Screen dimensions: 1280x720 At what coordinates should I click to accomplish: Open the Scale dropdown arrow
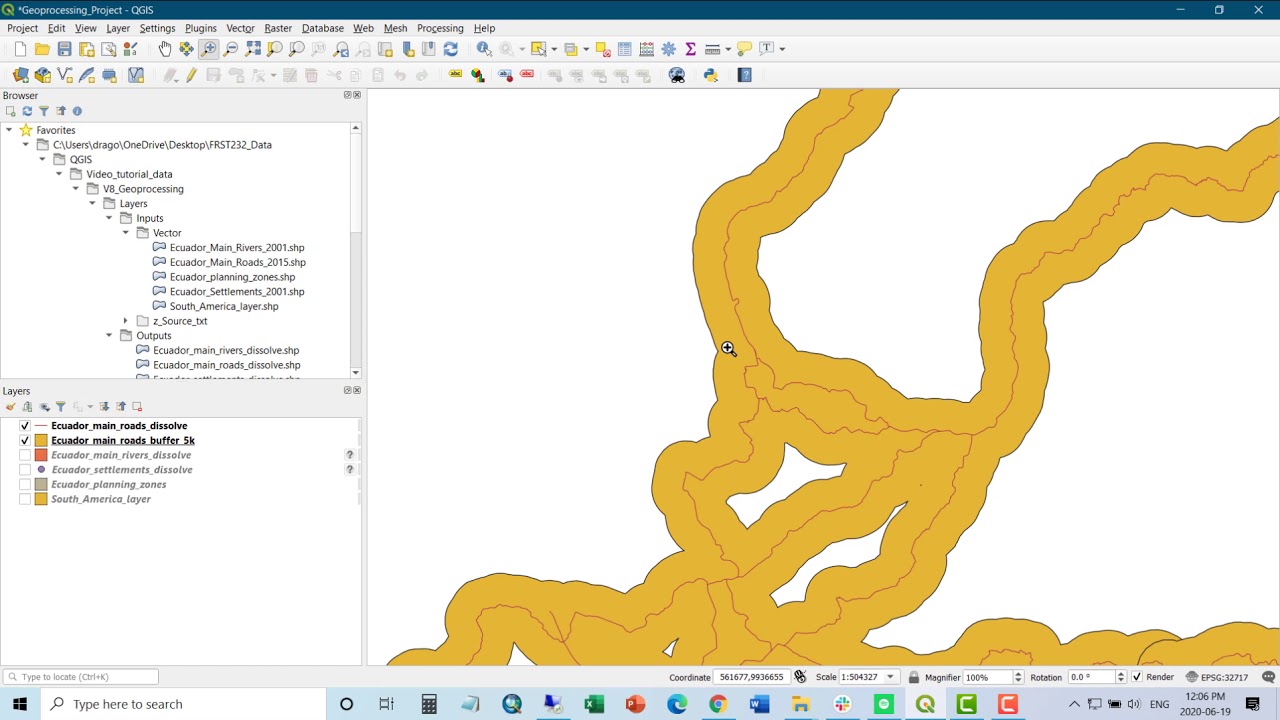pyautogui.click(x=890, y=677)
